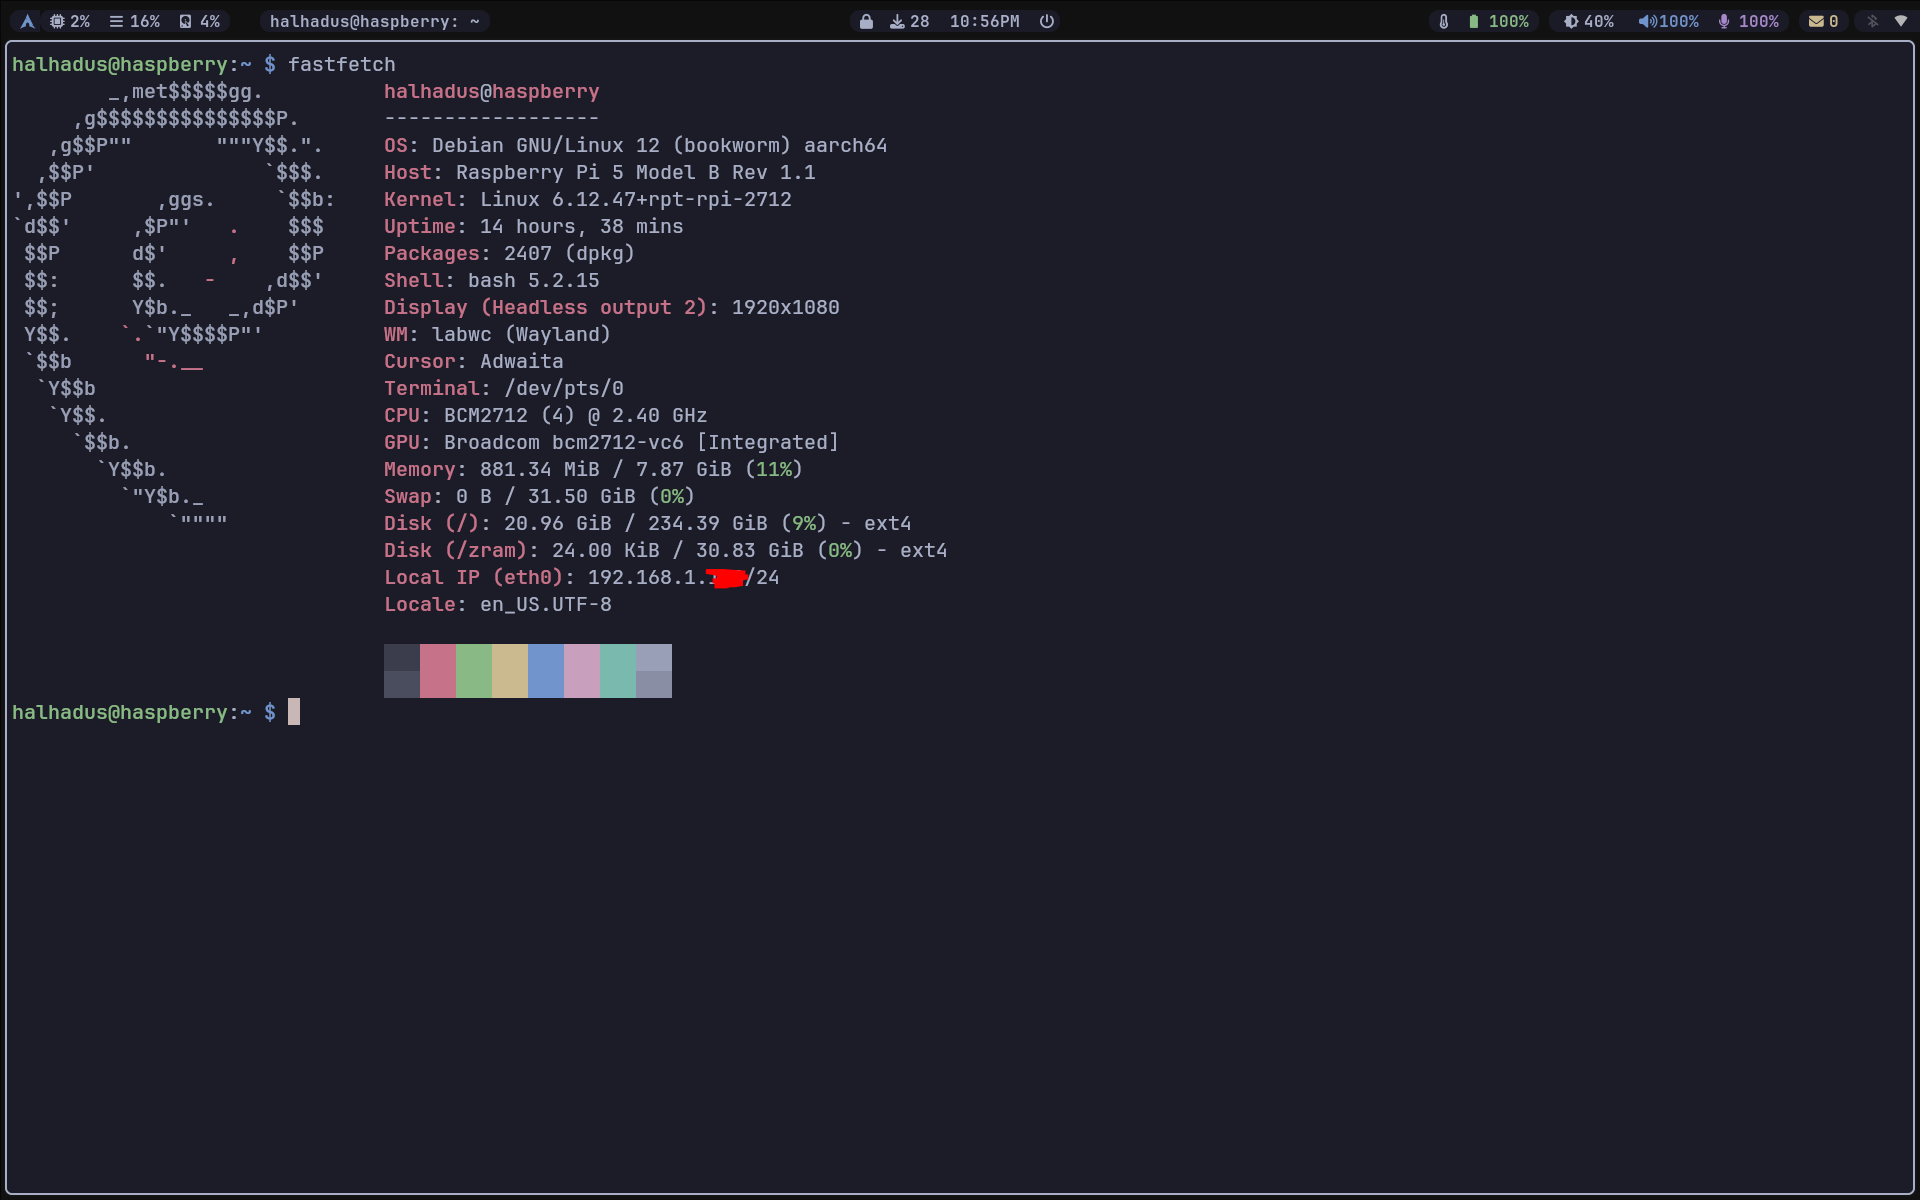Click the pink color swatch
The height and width of the screenshot is (1201, 1921).
point(582,670)
